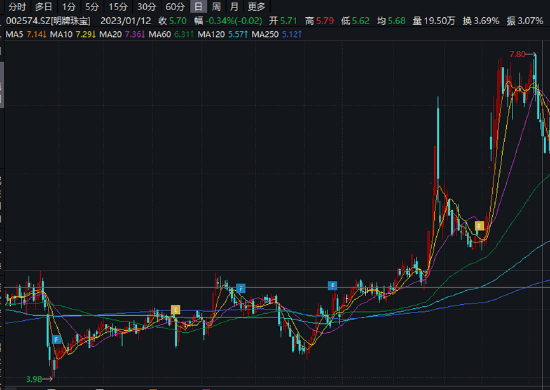Image resolution: width=550 pixels, height=390 pixels.
Task: Click the change value -0.34%(-0.02)
Action: tap(234, 21)
